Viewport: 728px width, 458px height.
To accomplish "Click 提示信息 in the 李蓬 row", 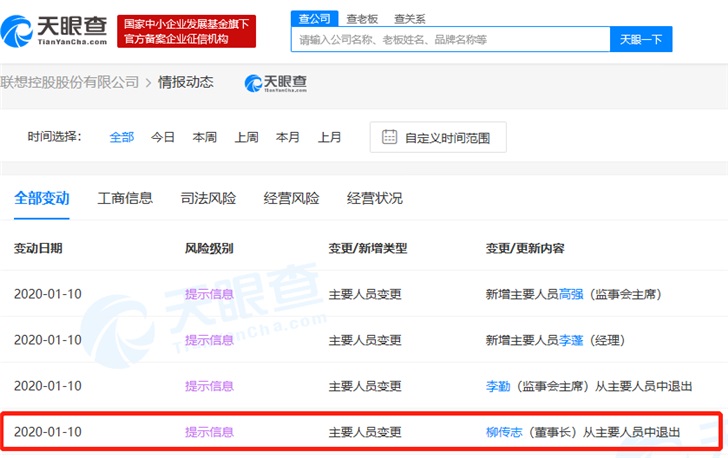I will click(209, 340).
